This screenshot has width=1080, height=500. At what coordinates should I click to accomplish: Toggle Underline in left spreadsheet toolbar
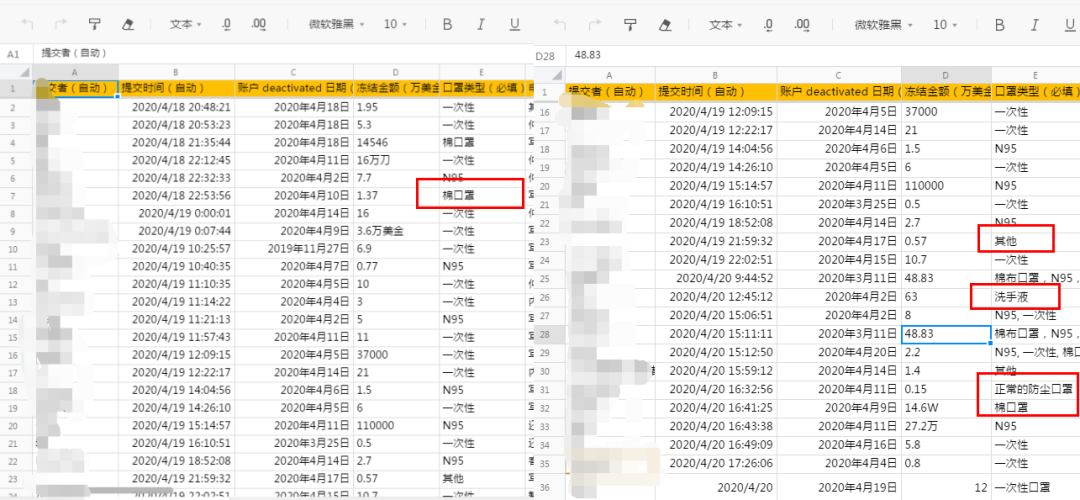pyautogui.click(x=515, y=25)
